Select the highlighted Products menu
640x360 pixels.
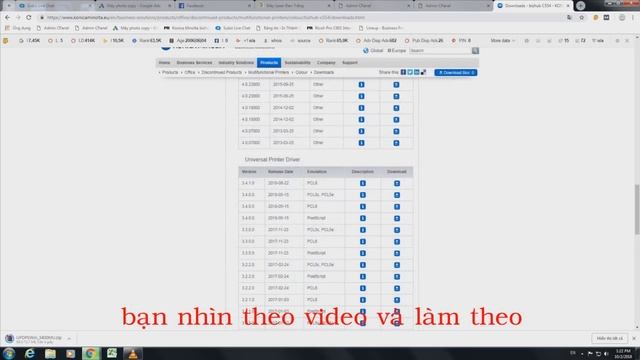click(x=269, y=63)
